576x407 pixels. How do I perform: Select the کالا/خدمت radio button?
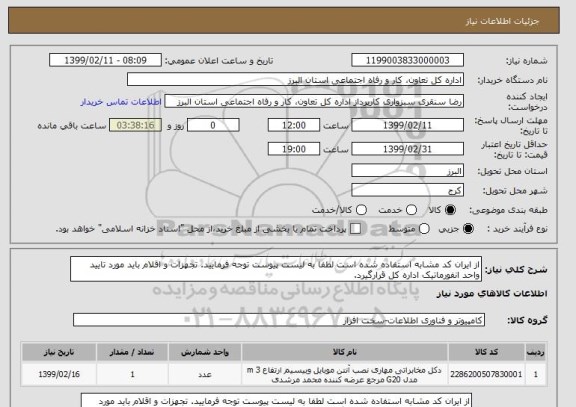(361, 210)
